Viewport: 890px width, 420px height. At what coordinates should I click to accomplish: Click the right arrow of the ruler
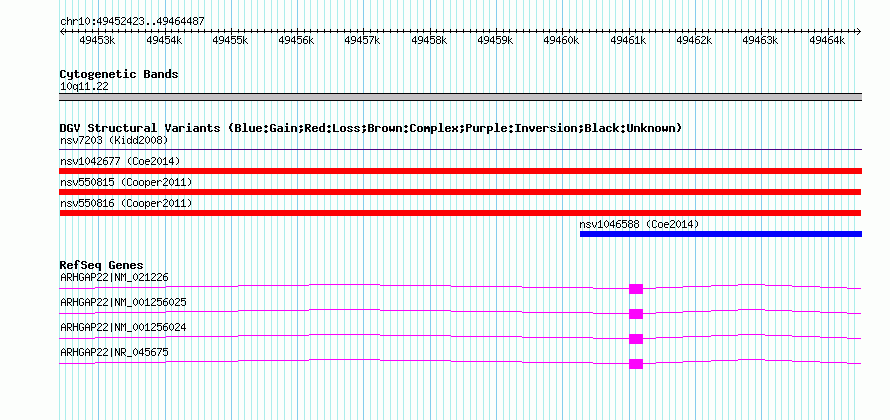(x=859, y=32)
